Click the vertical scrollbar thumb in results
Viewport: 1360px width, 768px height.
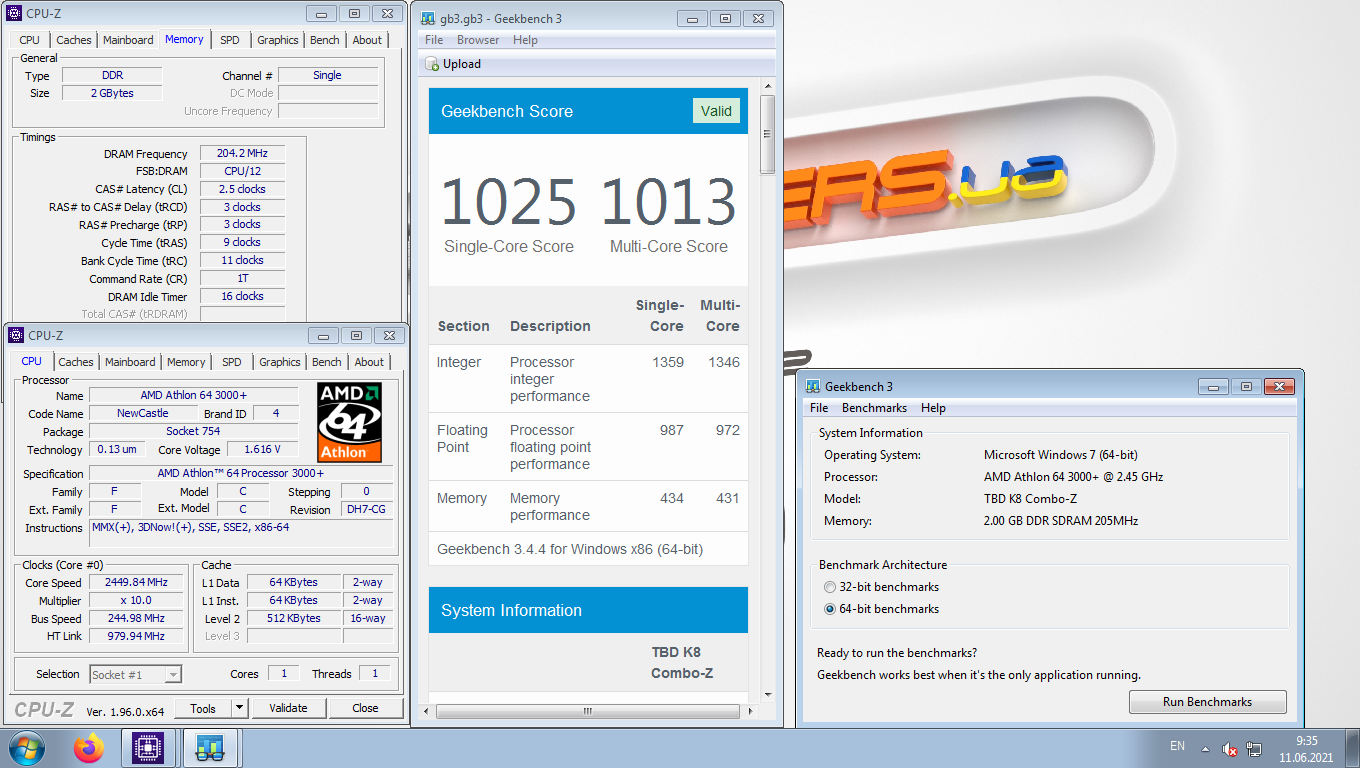(x=768, y=135)
